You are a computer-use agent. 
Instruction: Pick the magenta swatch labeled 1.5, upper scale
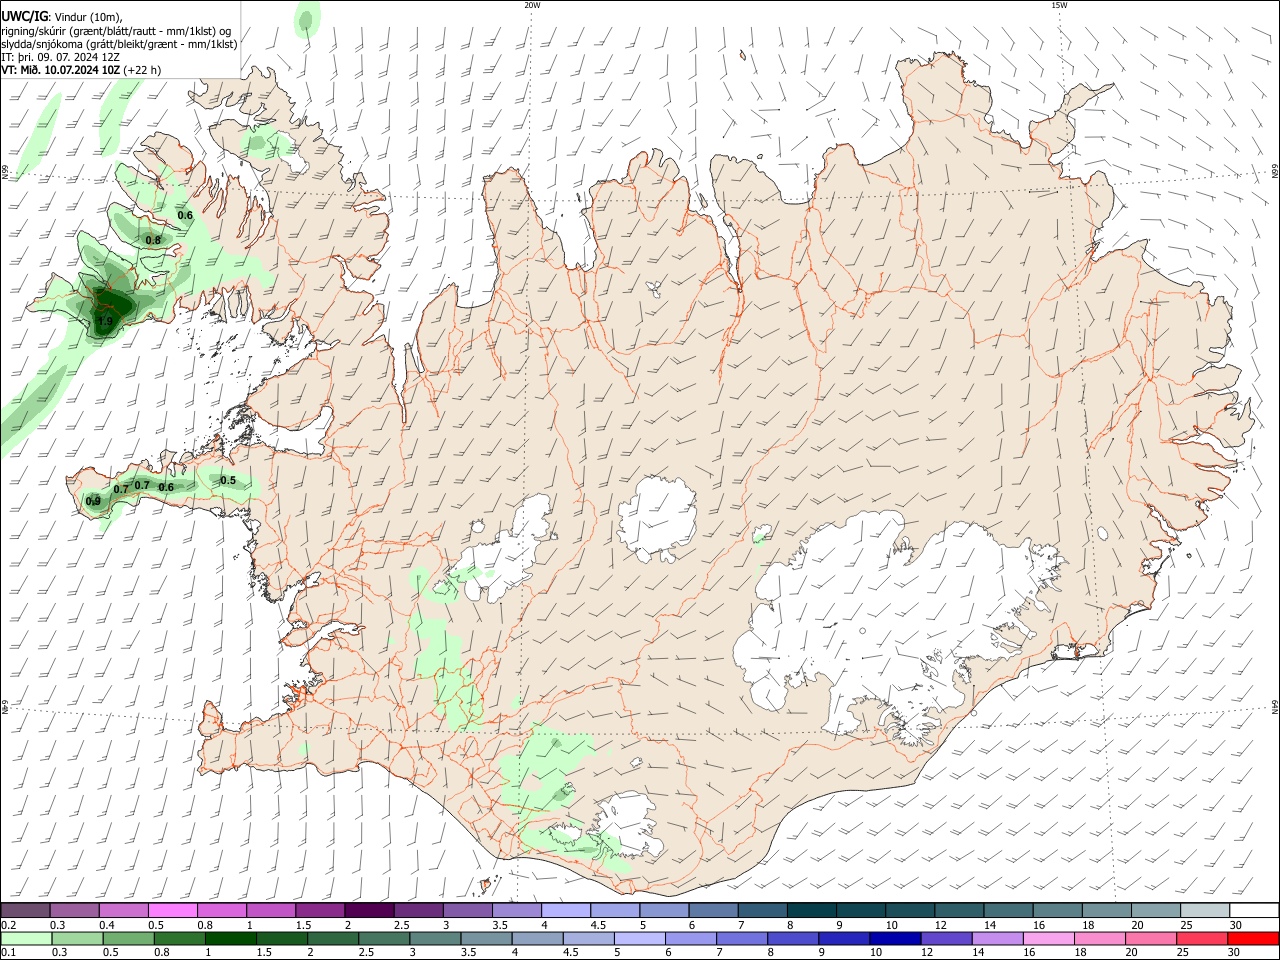[x=319, y=911]
